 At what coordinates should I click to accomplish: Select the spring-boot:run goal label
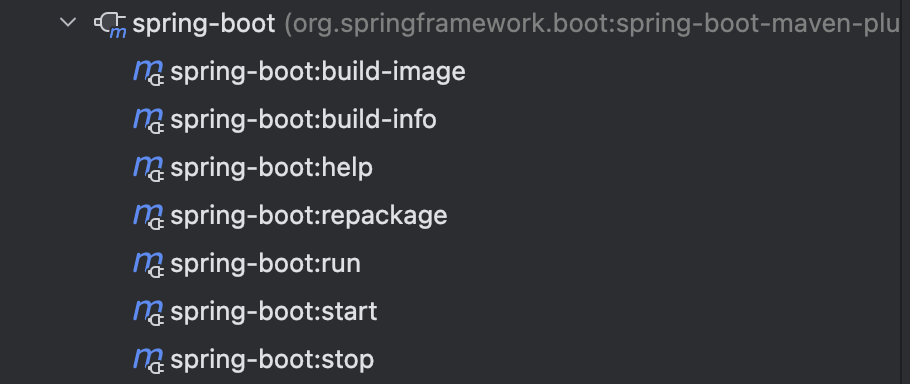pos(266,265)
